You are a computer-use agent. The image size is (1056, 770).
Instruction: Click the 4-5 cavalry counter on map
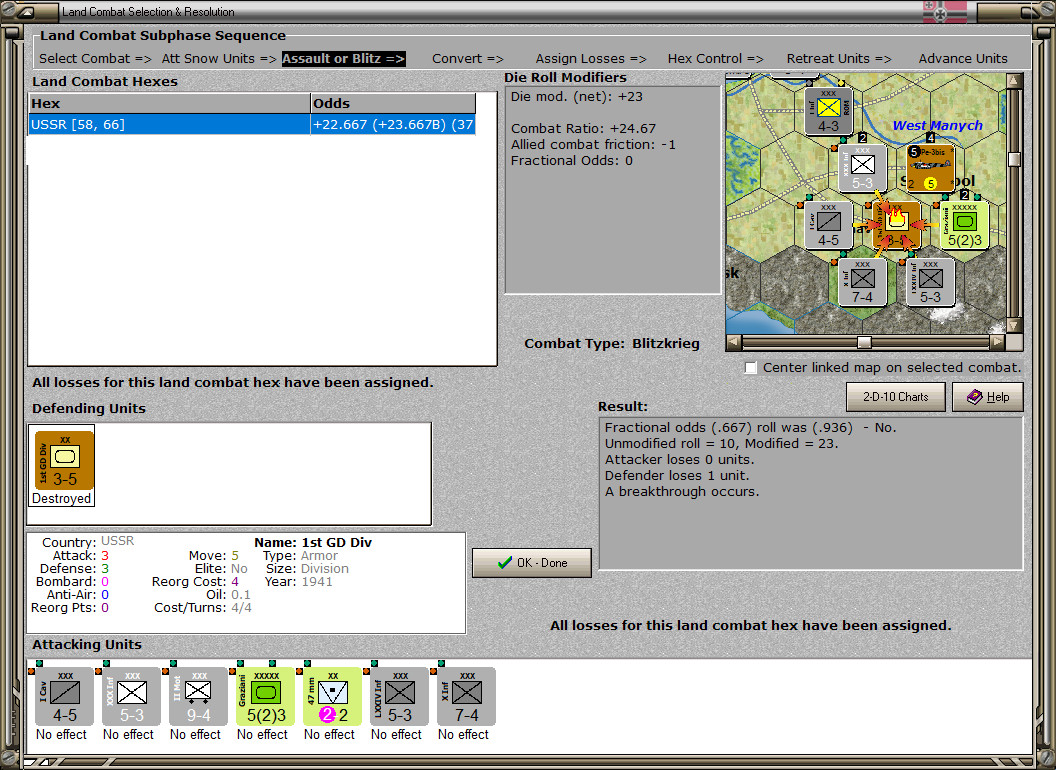[828, 224]
